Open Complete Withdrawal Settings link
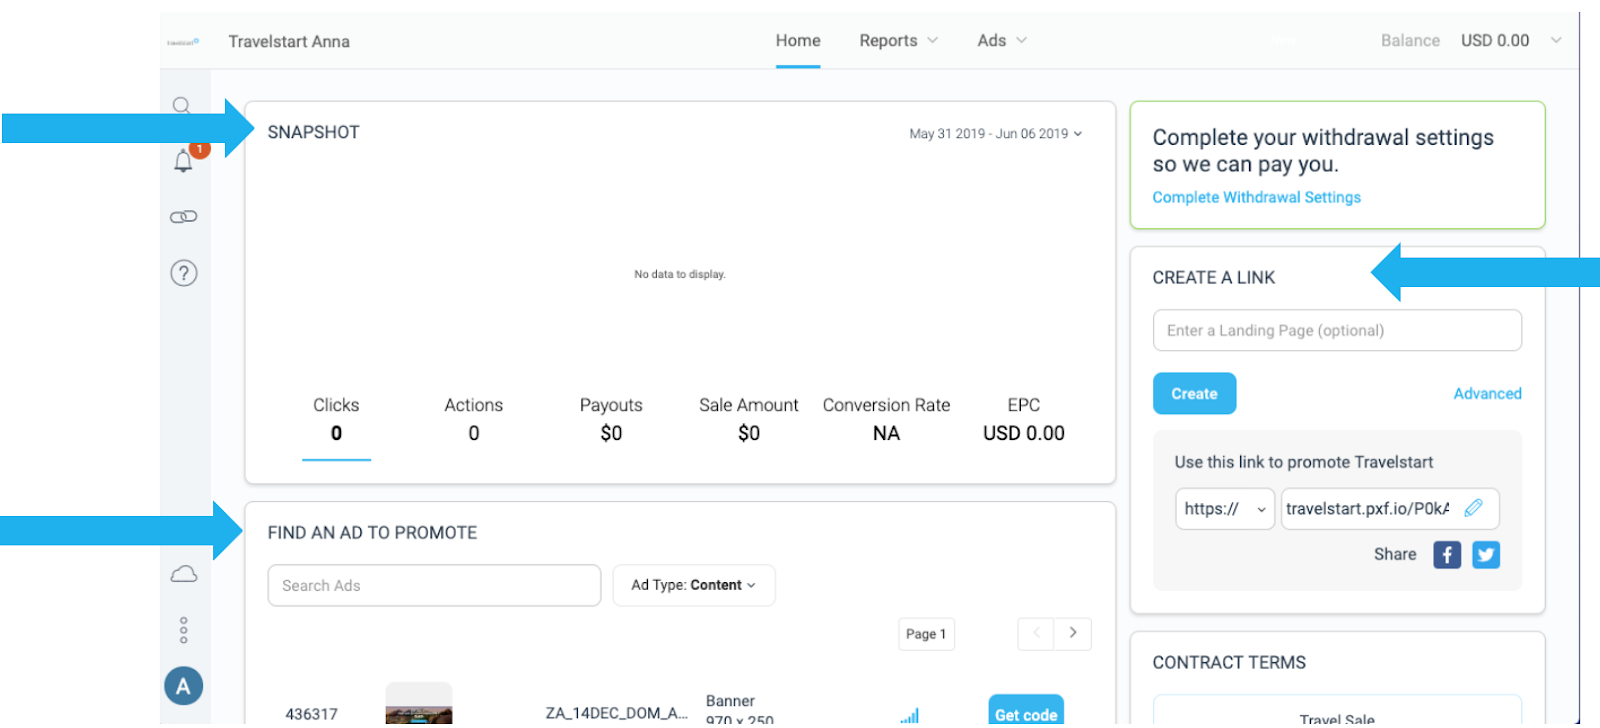This screenshot has height=728, width=1600. [x=1257, y=198]
